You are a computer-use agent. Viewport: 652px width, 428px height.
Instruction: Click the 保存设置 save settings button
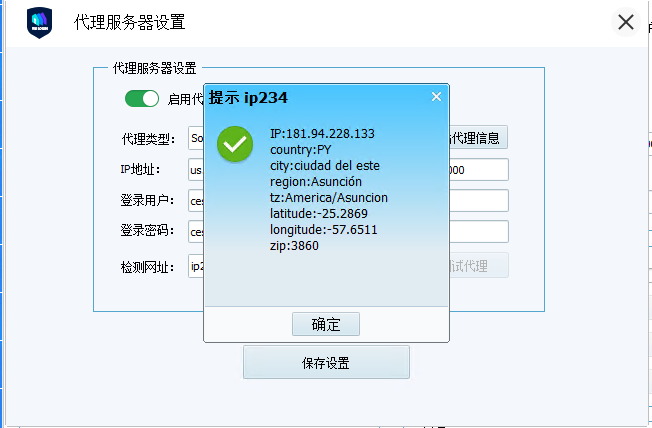(326, 362)
